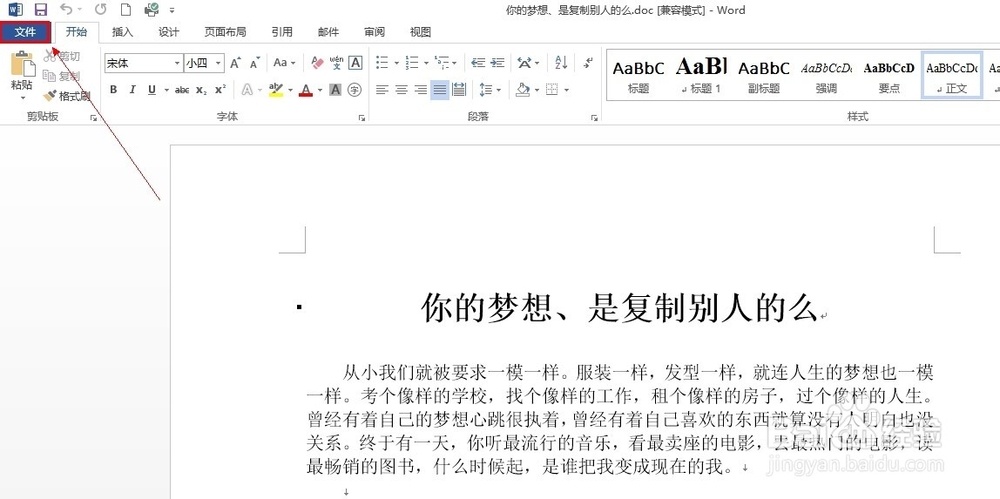
Task: Center the paragraph
Action: pyautogui.click(x=401, y=90)
